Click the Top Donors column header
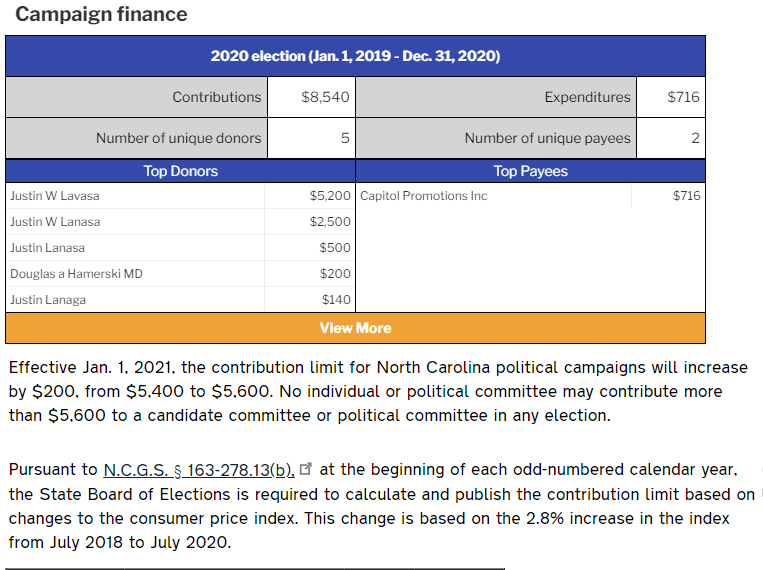 click(180, 171)
